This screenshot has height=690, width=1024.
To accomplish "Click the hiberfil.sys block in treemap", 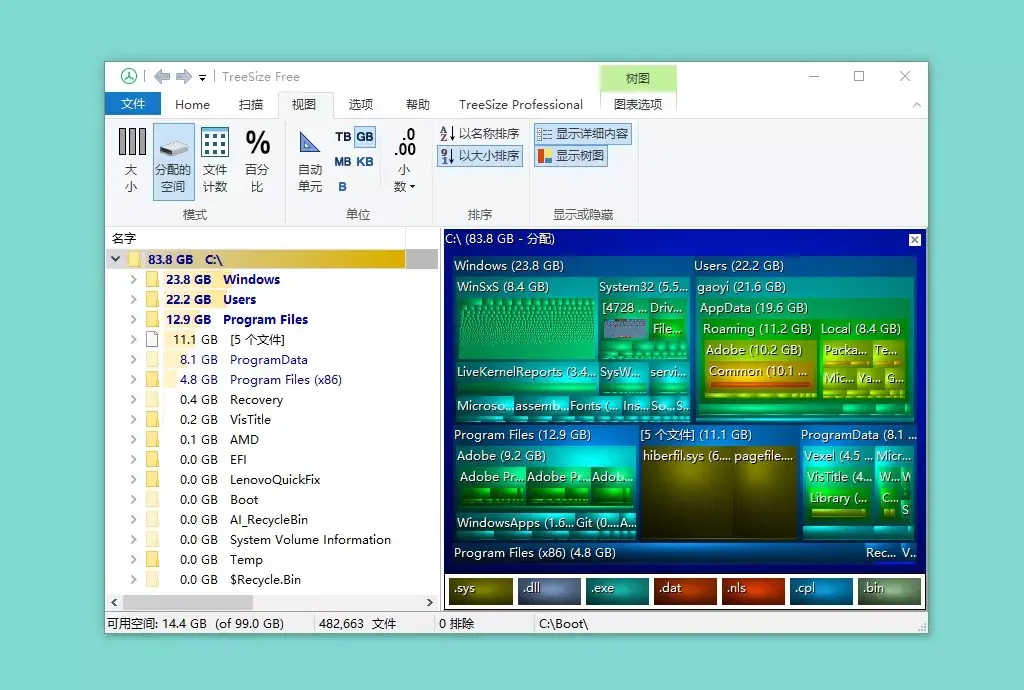I will 686,494.
